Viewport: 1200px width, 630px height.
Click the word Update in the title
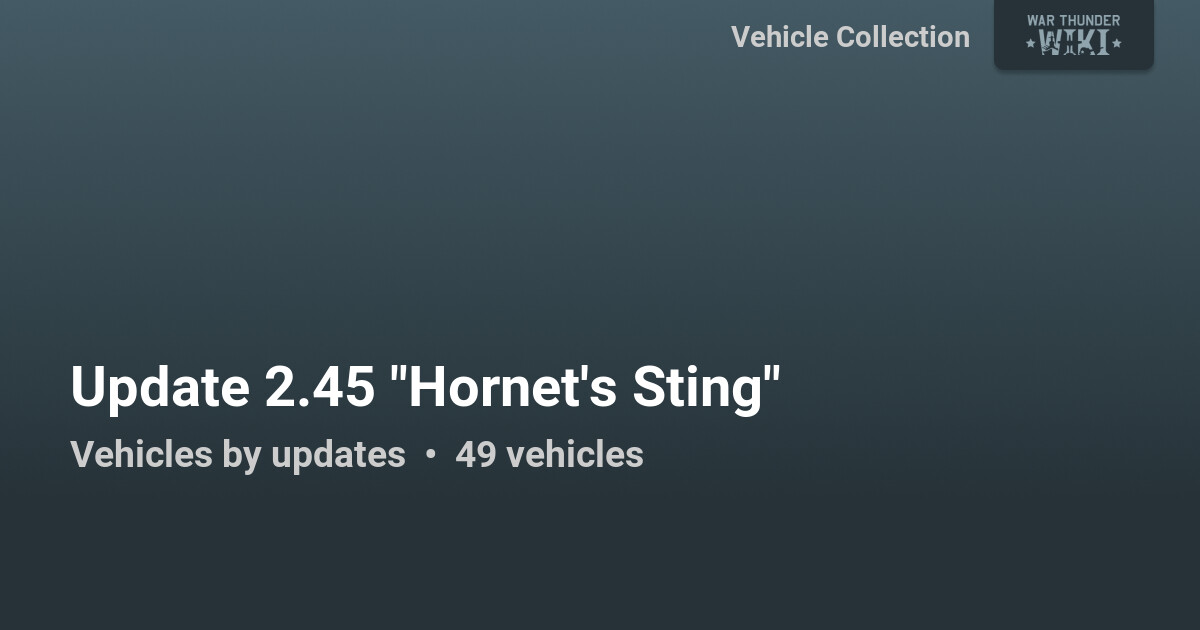[159, 386]
